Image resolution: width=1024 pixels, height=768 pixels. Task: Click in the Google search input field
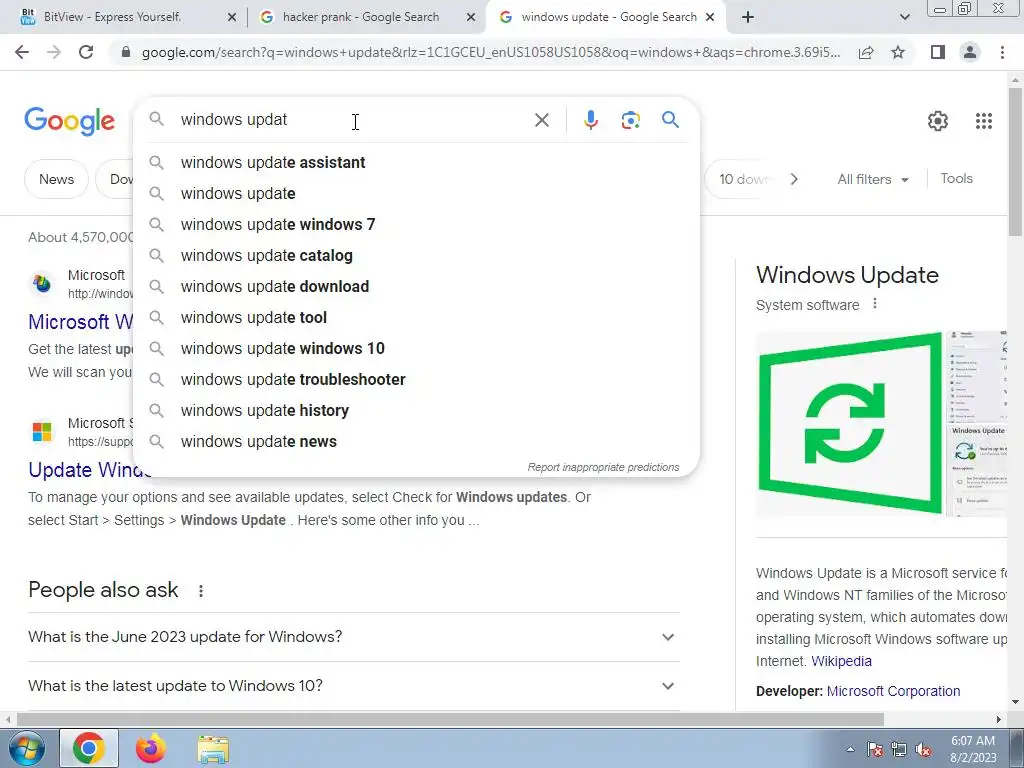click(x=353, y=120)
